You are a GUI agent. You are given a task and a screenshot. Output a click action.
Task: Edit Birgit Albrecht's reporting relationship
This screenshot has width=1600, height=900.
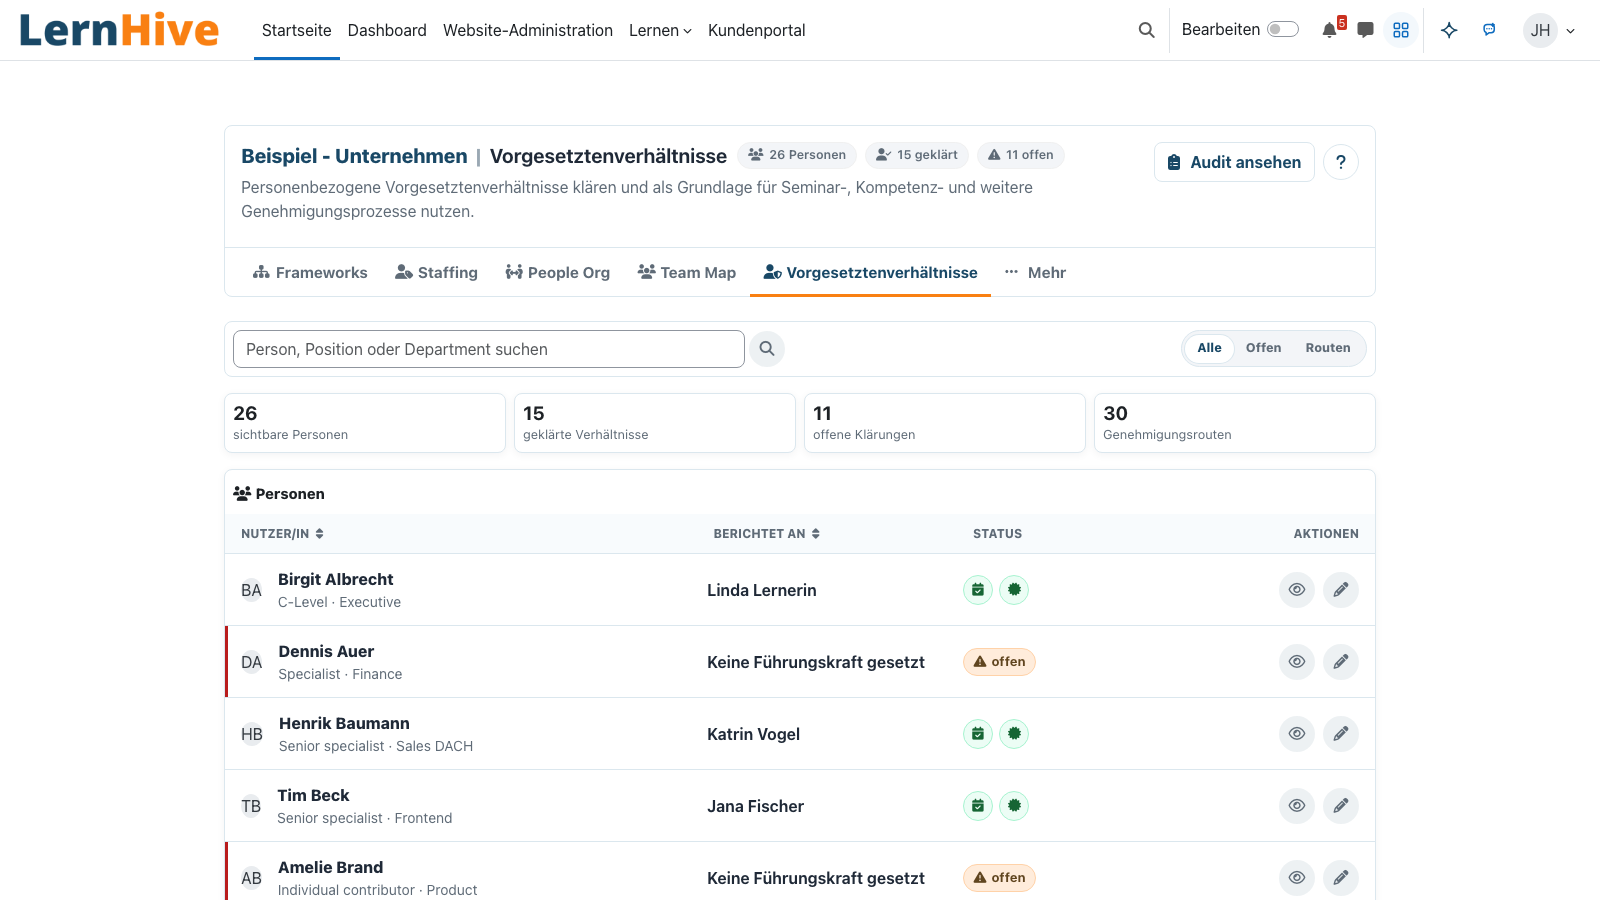[x=1341, y=590]
